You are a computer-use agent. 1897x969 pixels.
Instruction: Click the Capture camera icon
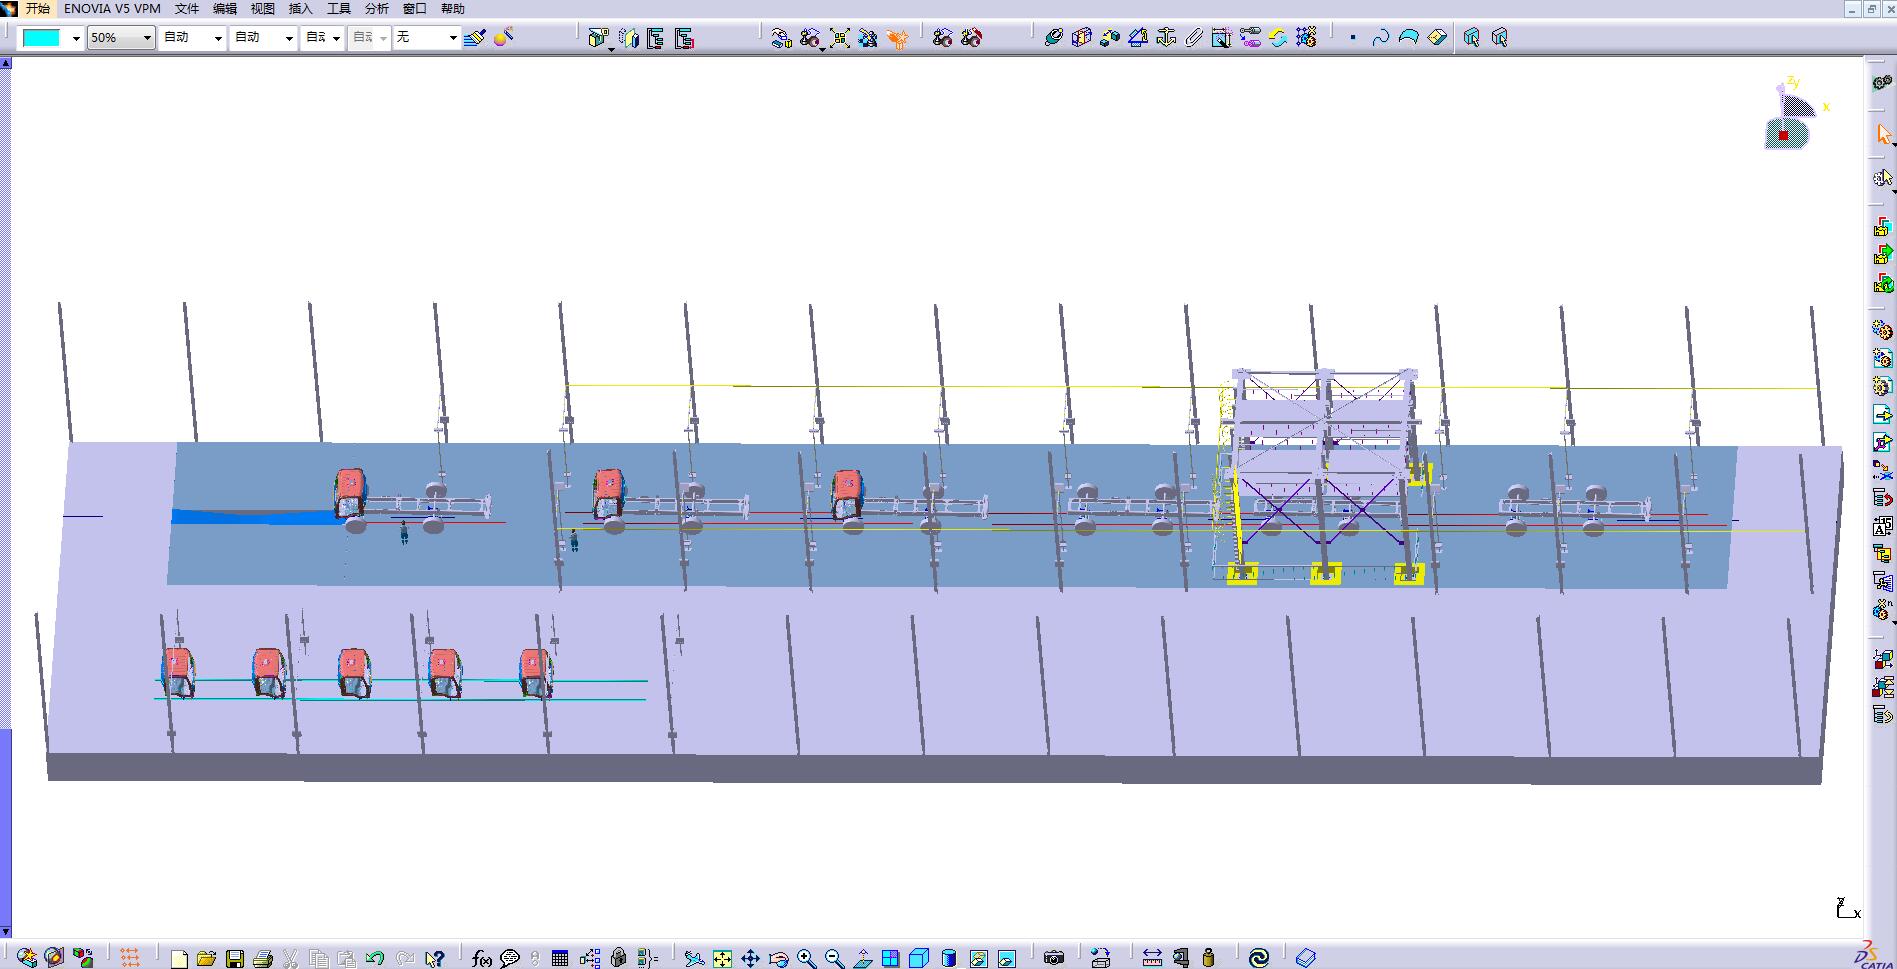click(x=1053, y=958)
